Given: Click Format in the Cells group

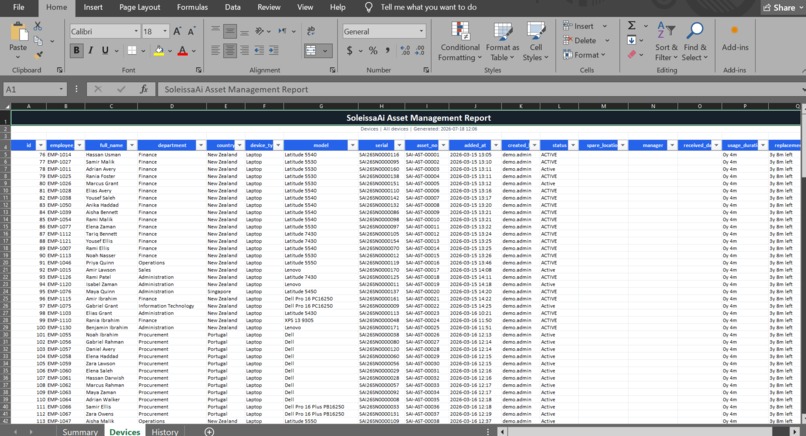Looking at the screenshot, I should (x=586, y=54).
